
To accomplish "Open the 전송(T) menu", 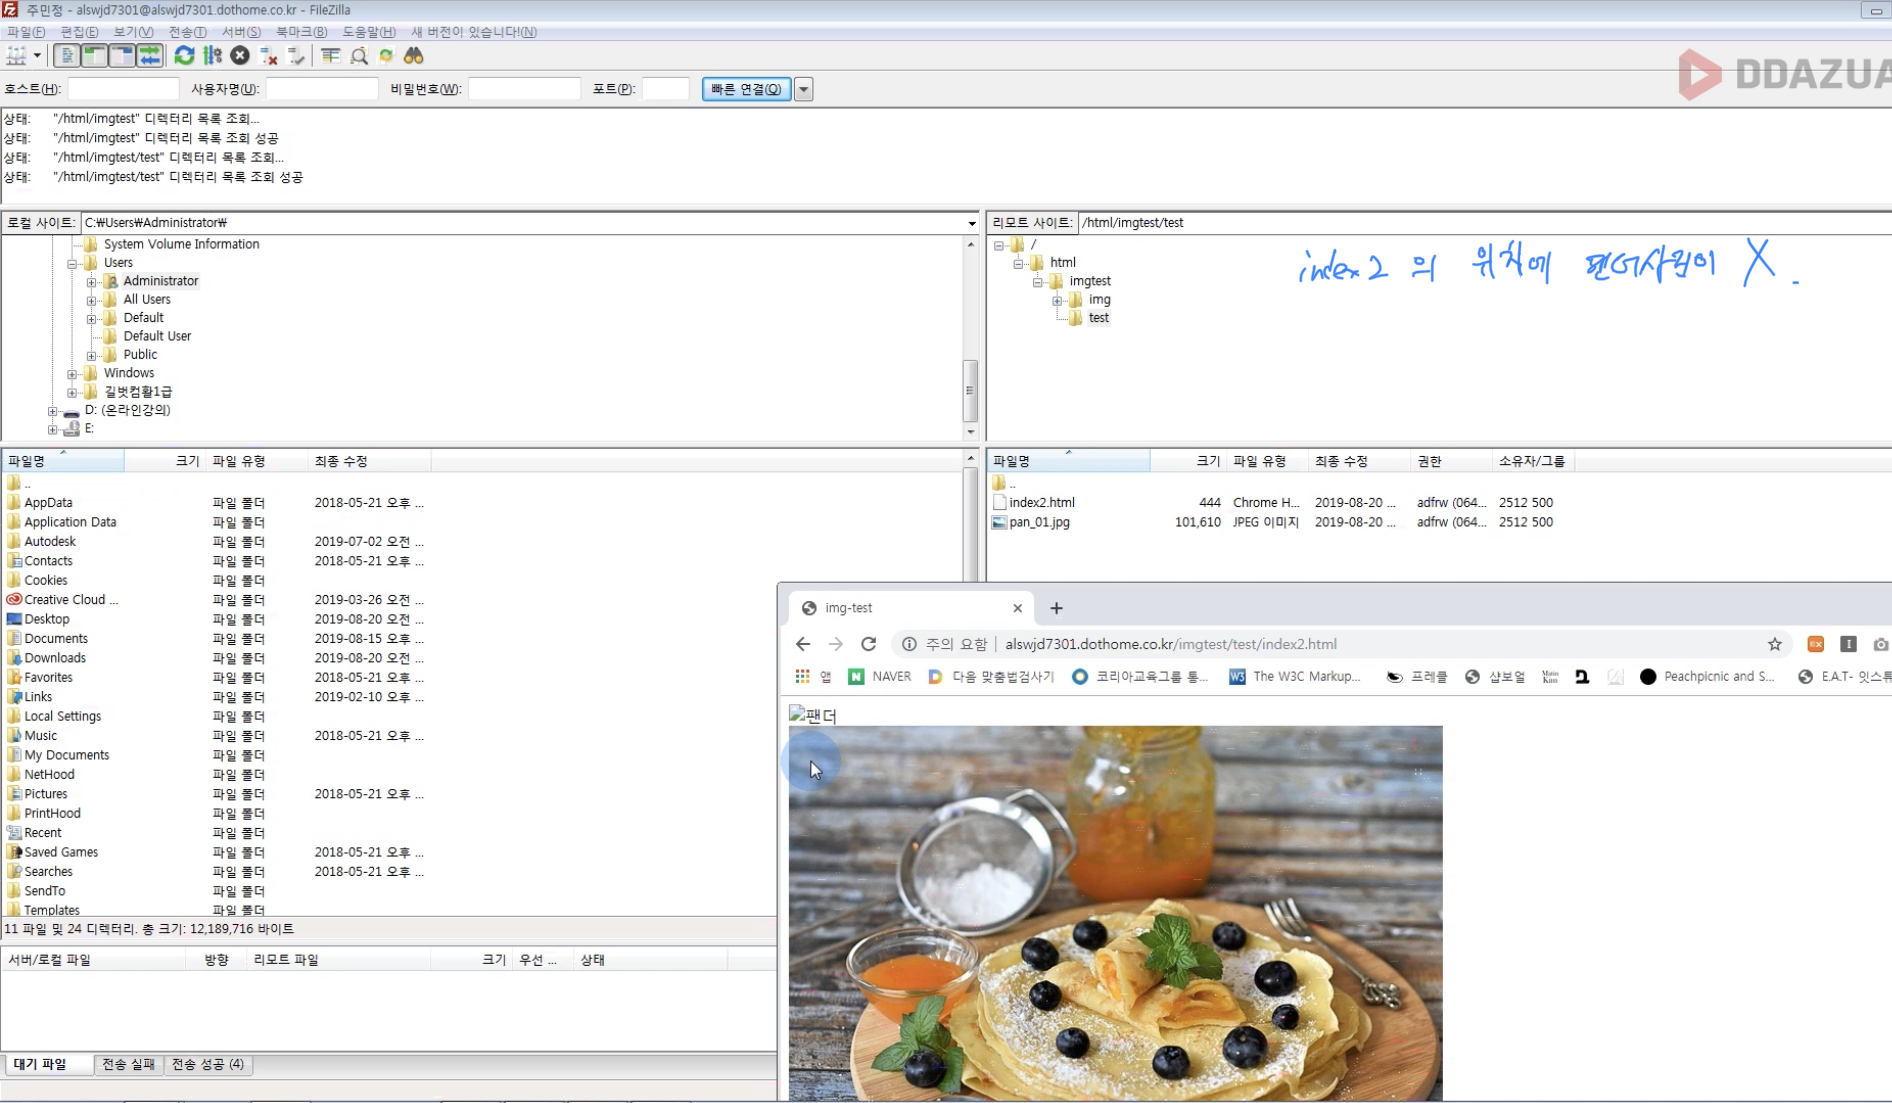I will [x=187, y=32].
